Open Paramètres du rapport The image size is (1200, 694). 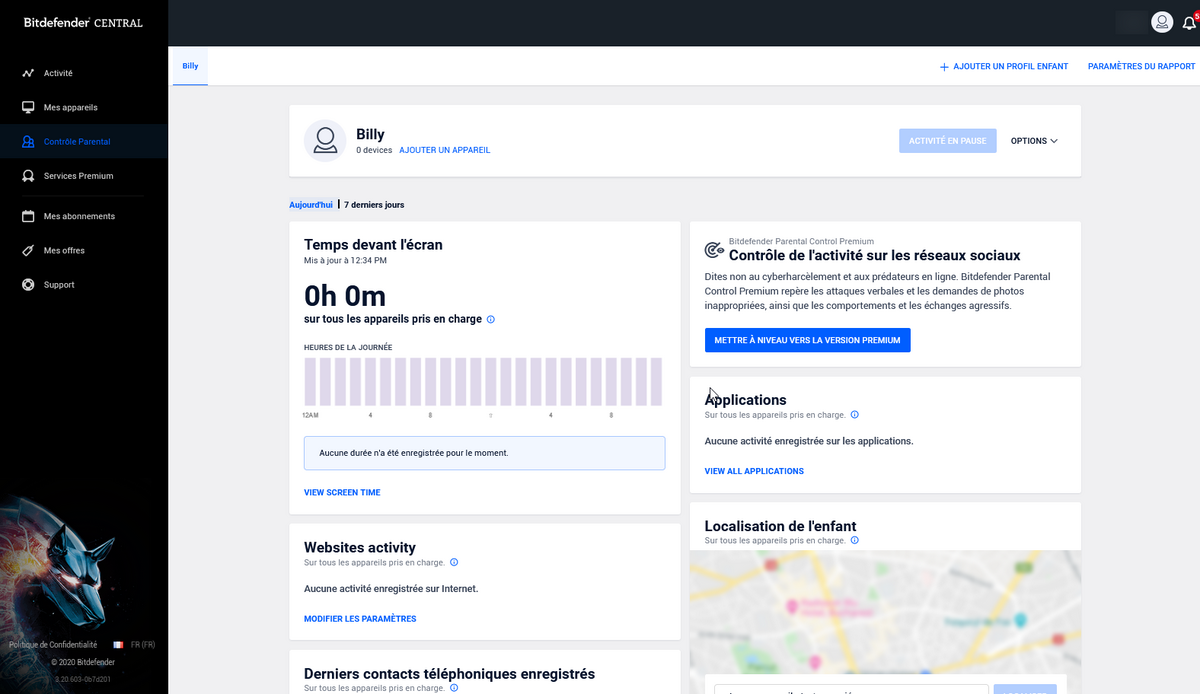pos(1141,67)
